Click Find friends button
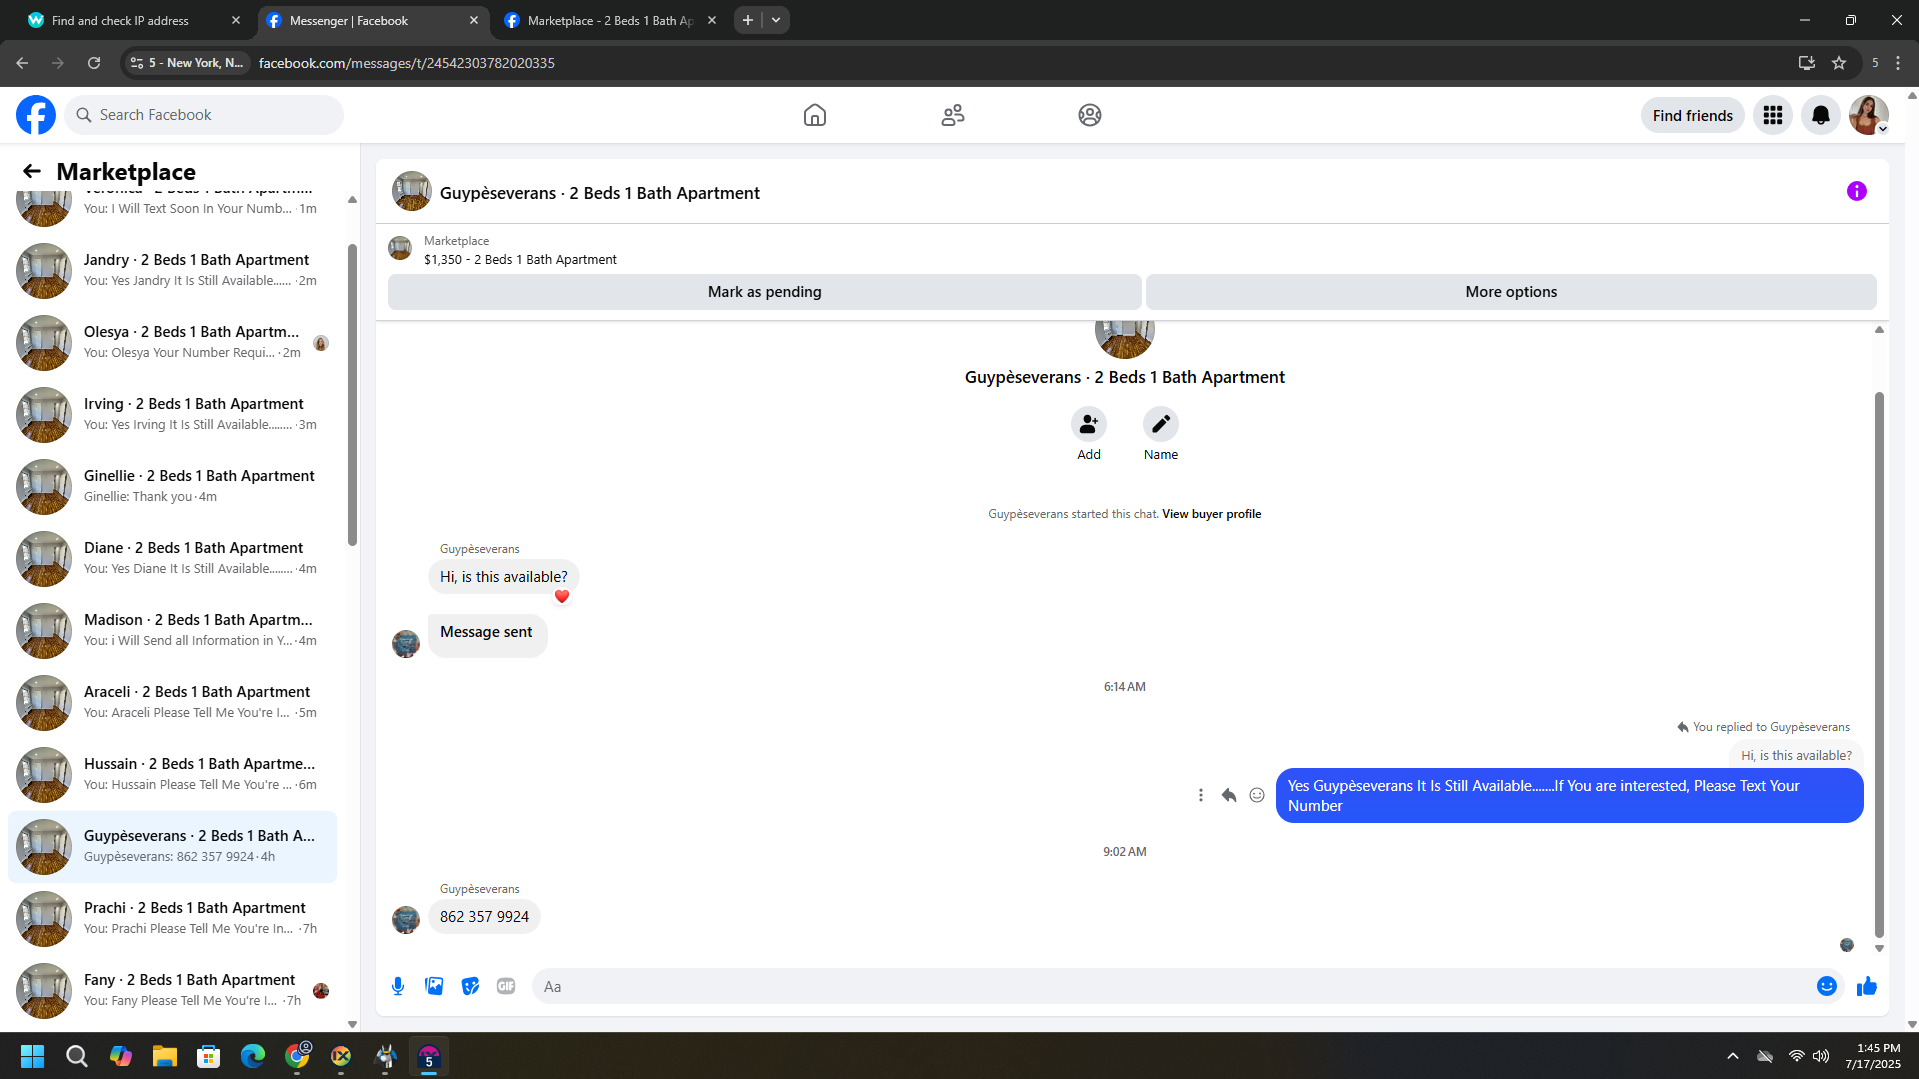Screen dimensions: 1919x1079 [x=1693, y=116]
